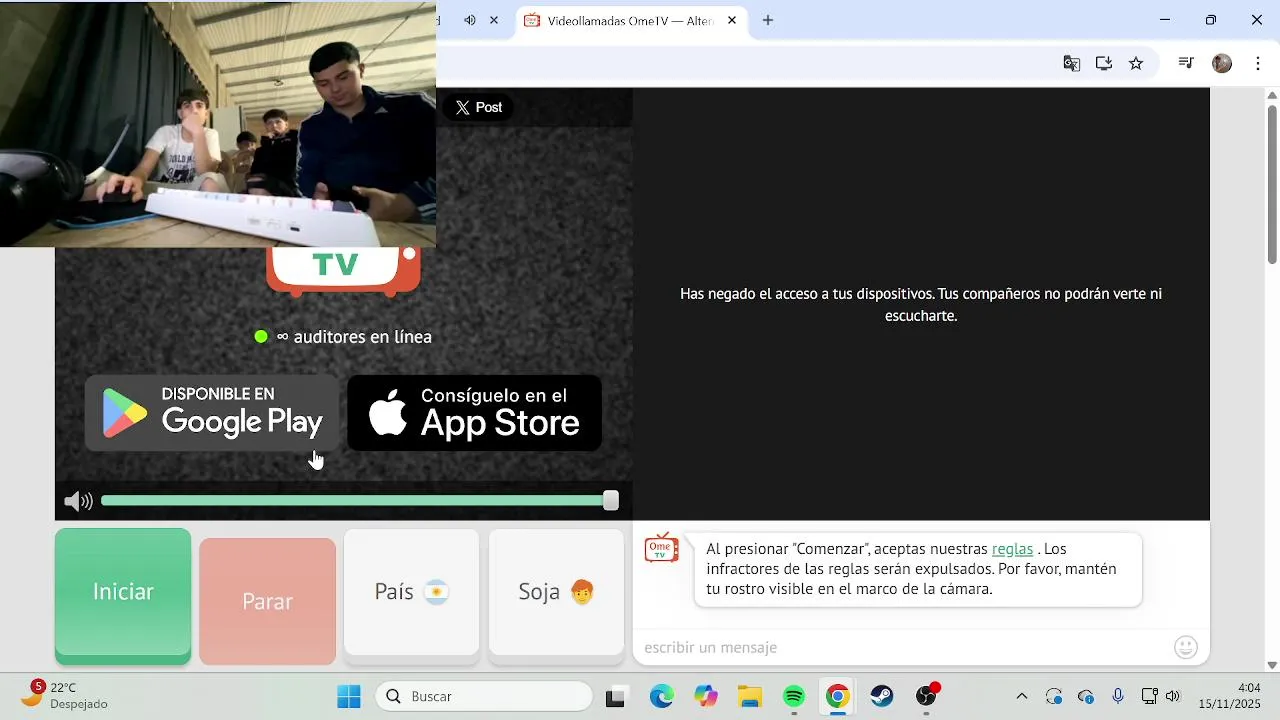The image size is (1280, 720).
Task: Click the OmeTV logo beside chat message
Action: [661, 549]
